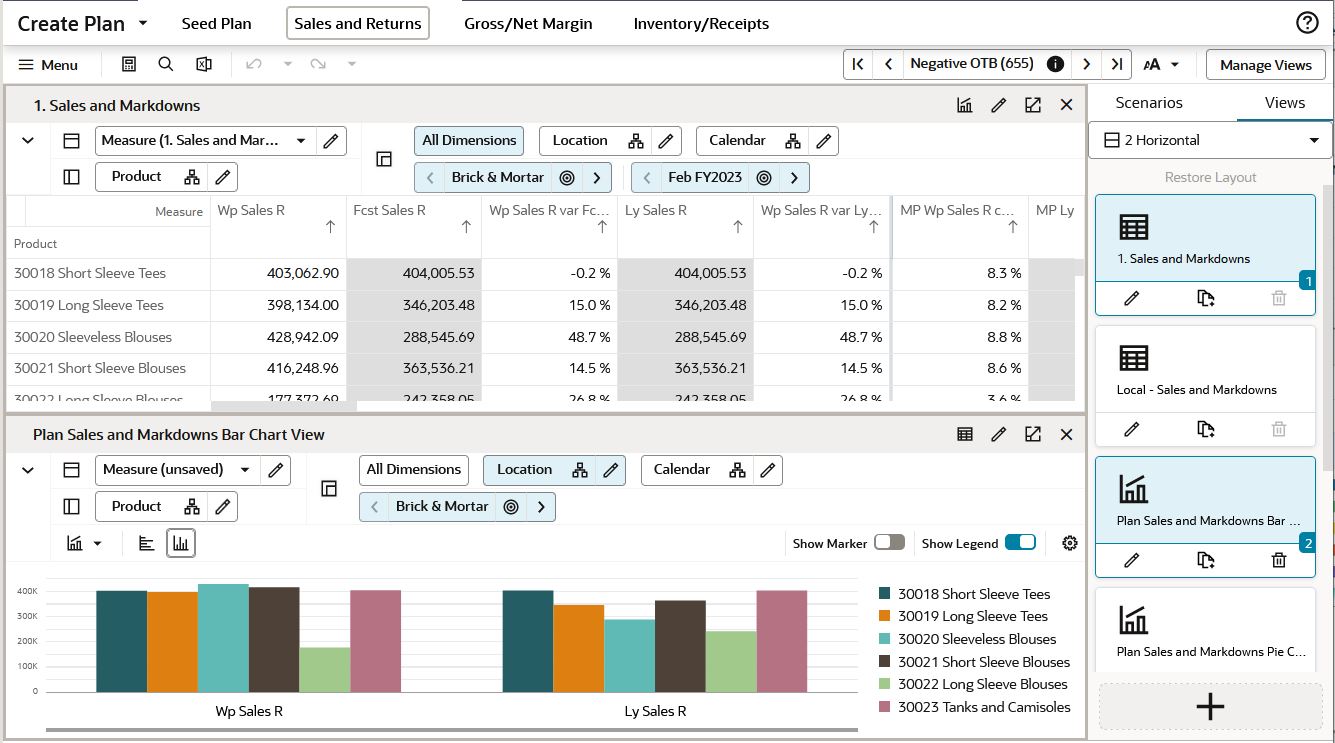The image size is (1335, 743).
Task: Toggle the horizontal bar chart type
Action: coord(146,543)
